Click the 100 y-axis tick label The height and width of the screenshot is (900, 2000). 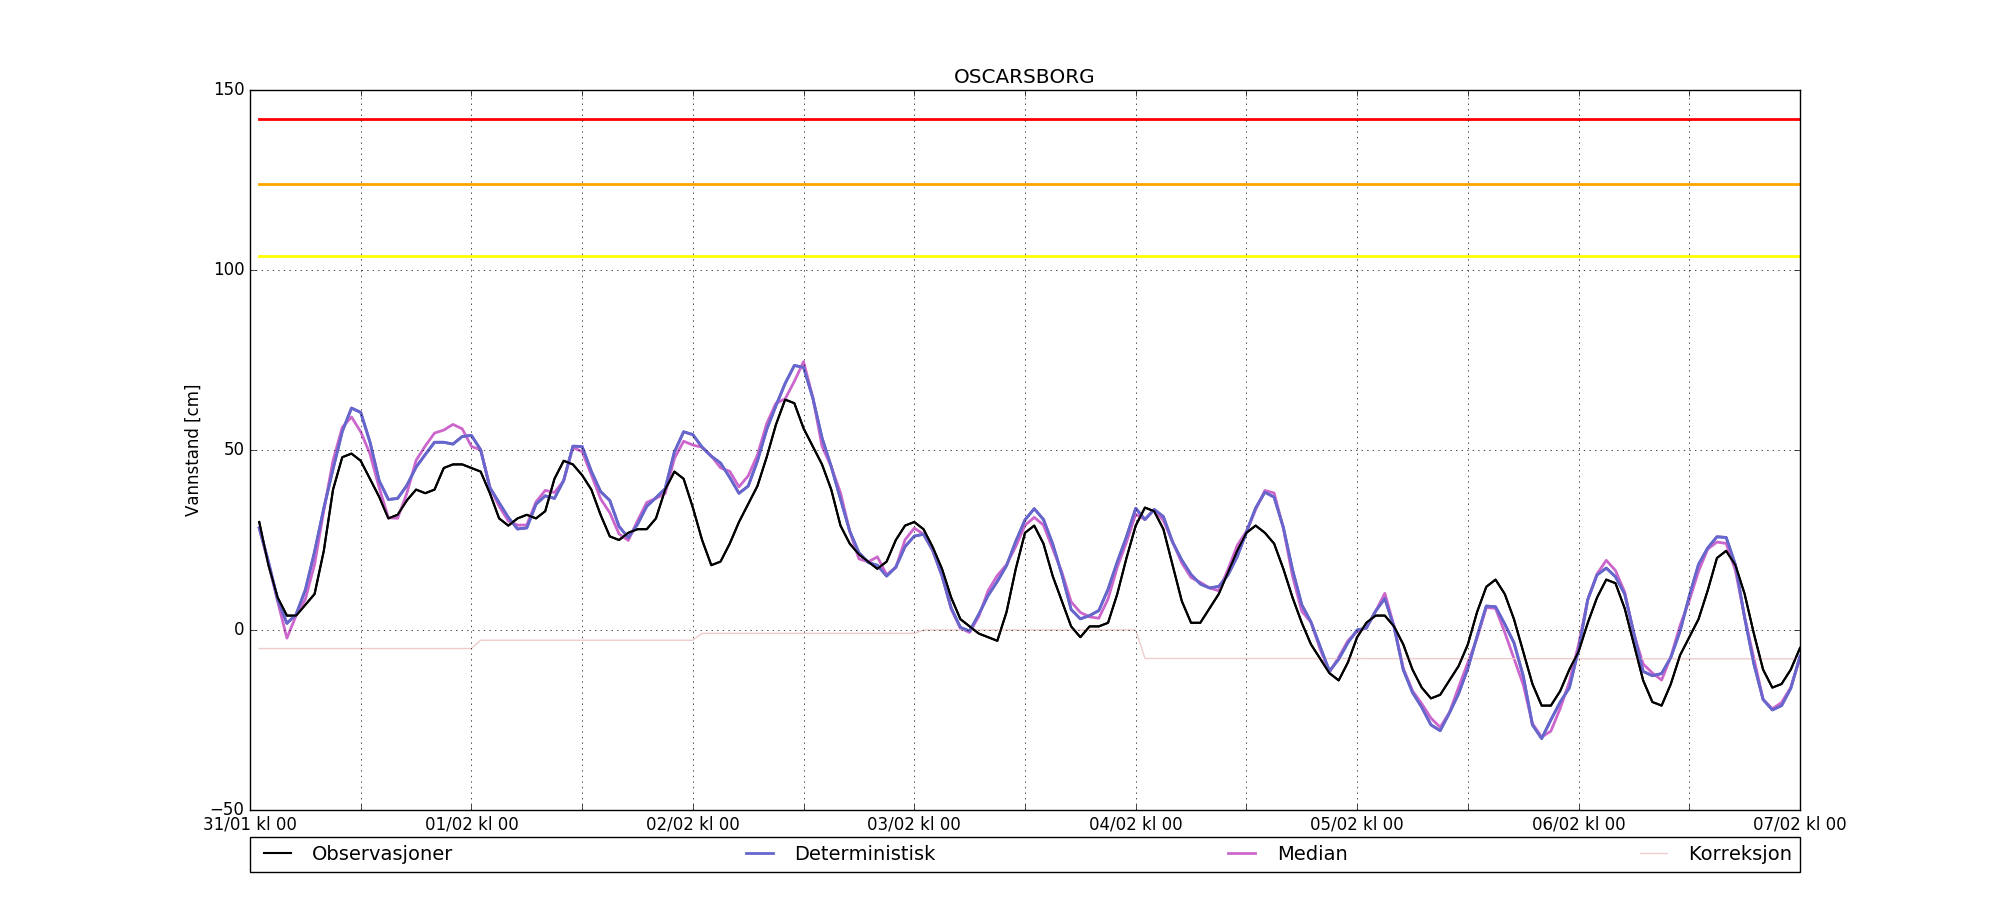pos(229,270)
